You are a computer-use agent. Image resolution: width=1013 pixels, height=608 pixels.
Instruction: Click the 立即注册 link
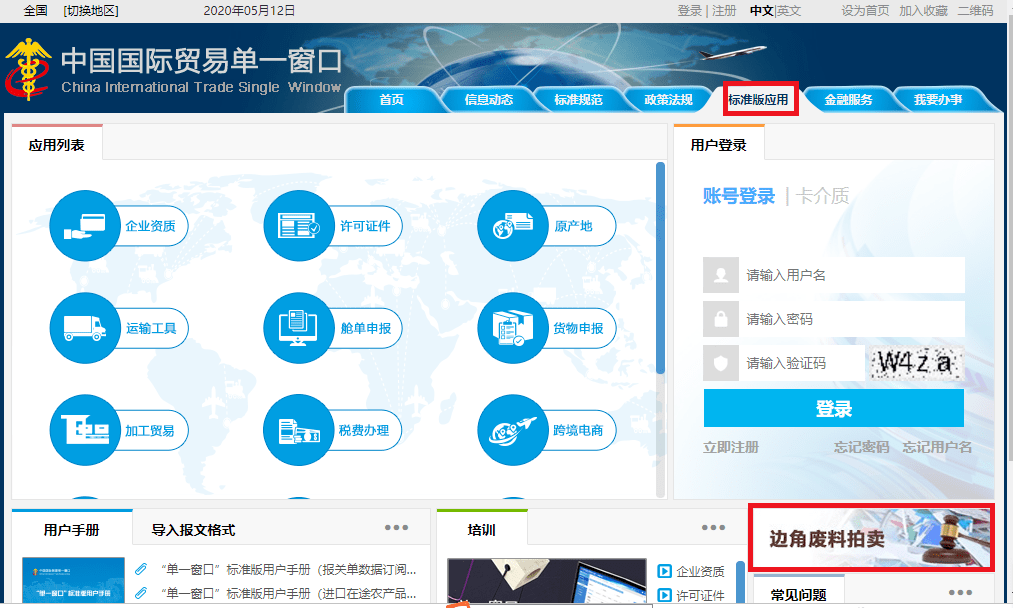(731, 447)
